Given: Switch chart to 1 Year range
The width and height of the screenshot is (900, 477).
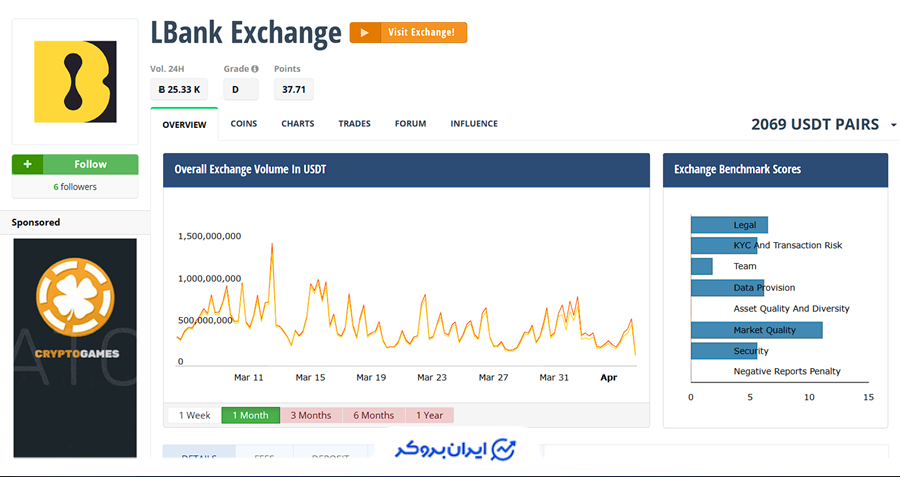Looking at the screenshot, I should [429, 415].
